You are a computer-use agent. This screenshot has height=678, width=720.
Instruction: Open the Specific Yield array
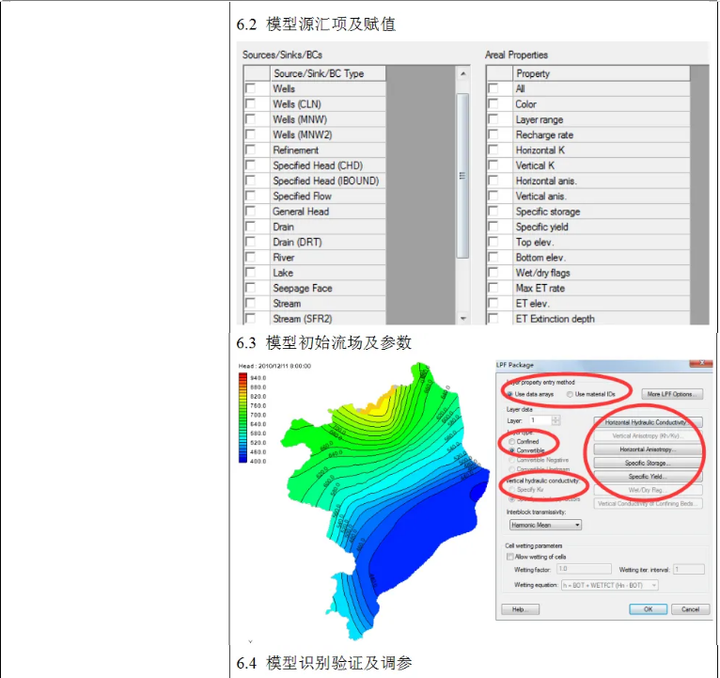point(647,476)
